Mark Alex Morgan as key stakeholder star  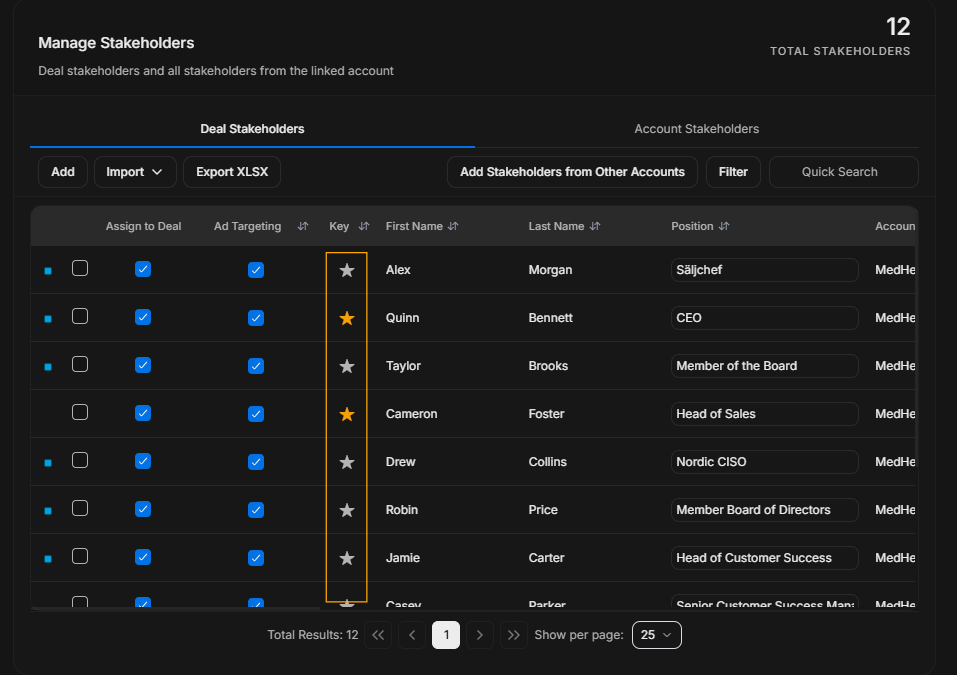(347, 270)
